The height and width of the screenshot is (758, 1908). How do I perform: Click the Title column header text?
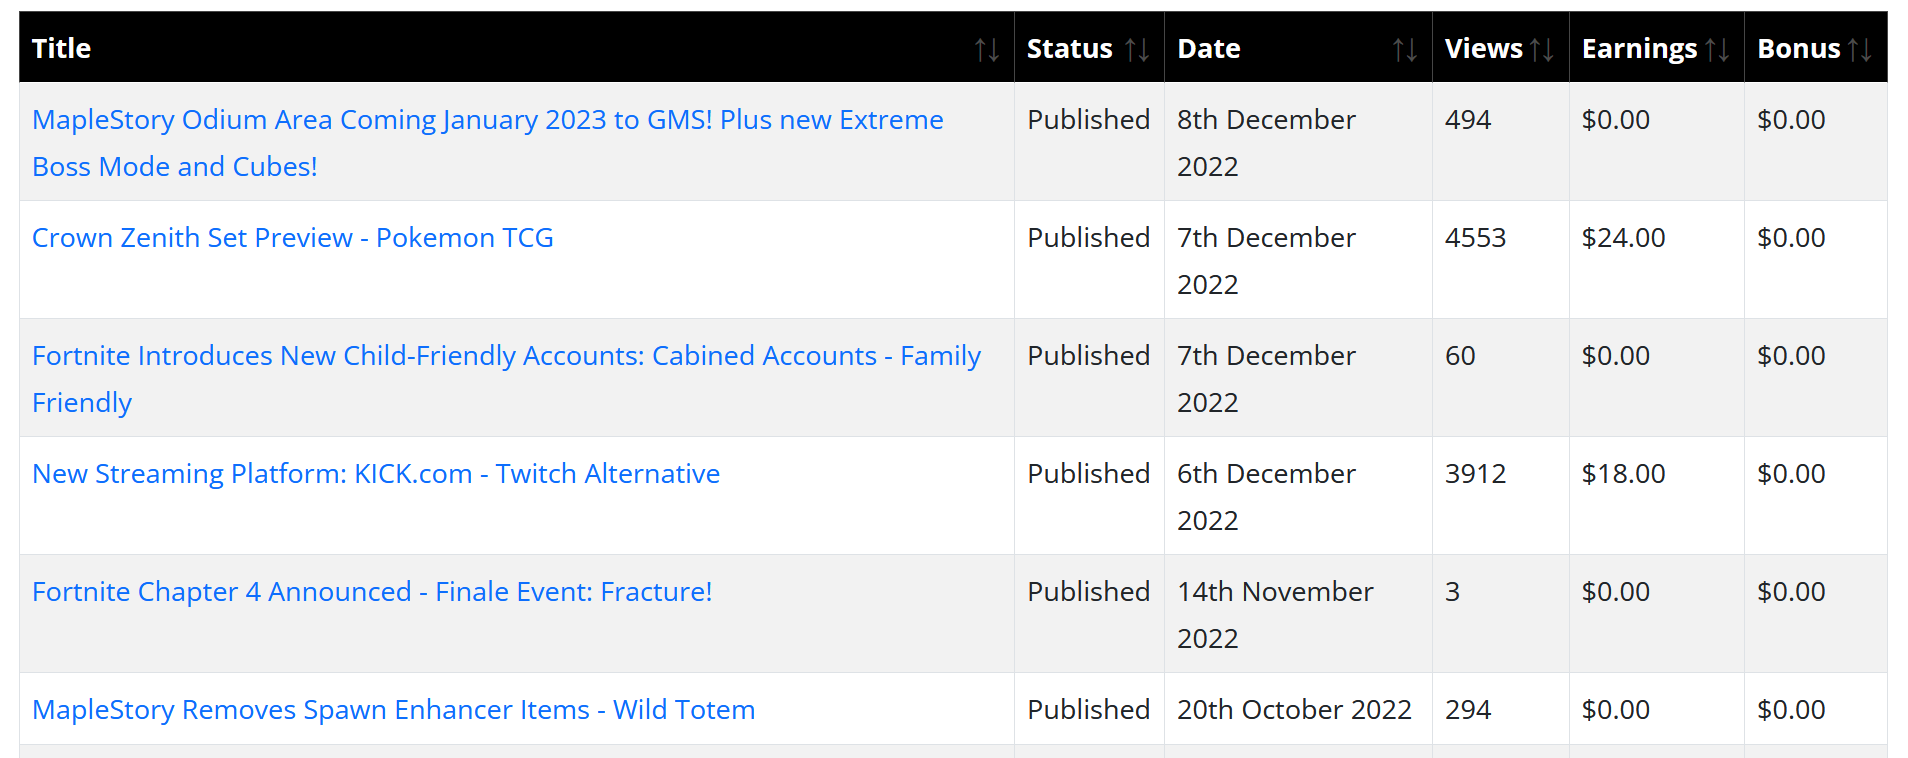pyautogui.click(x=61, y=49)
